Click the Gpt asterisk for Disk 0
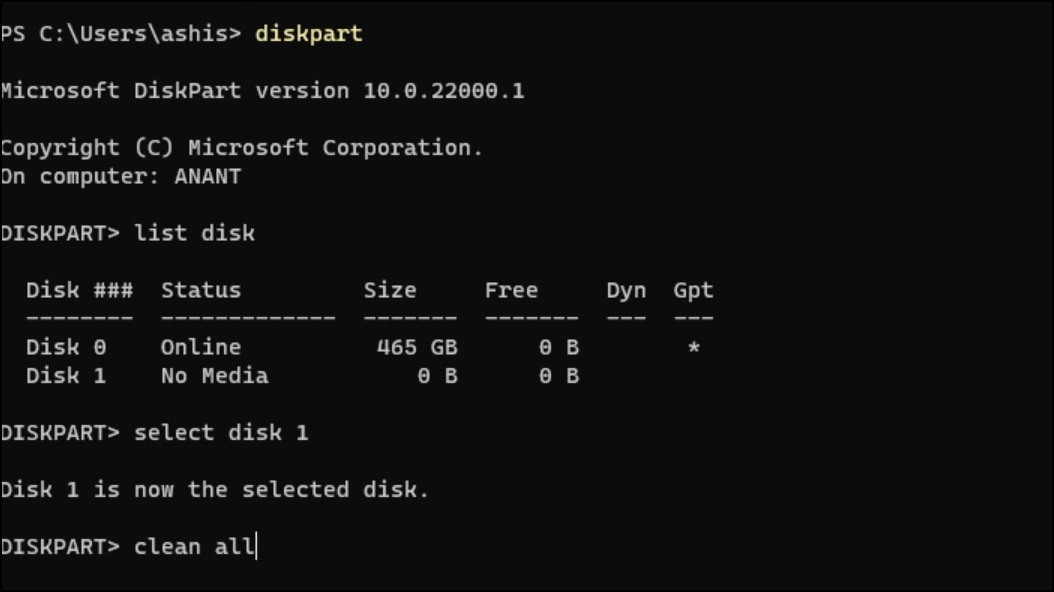Image resolution: width=1054 pixels, height=592 pixels. tap(694, 347)
